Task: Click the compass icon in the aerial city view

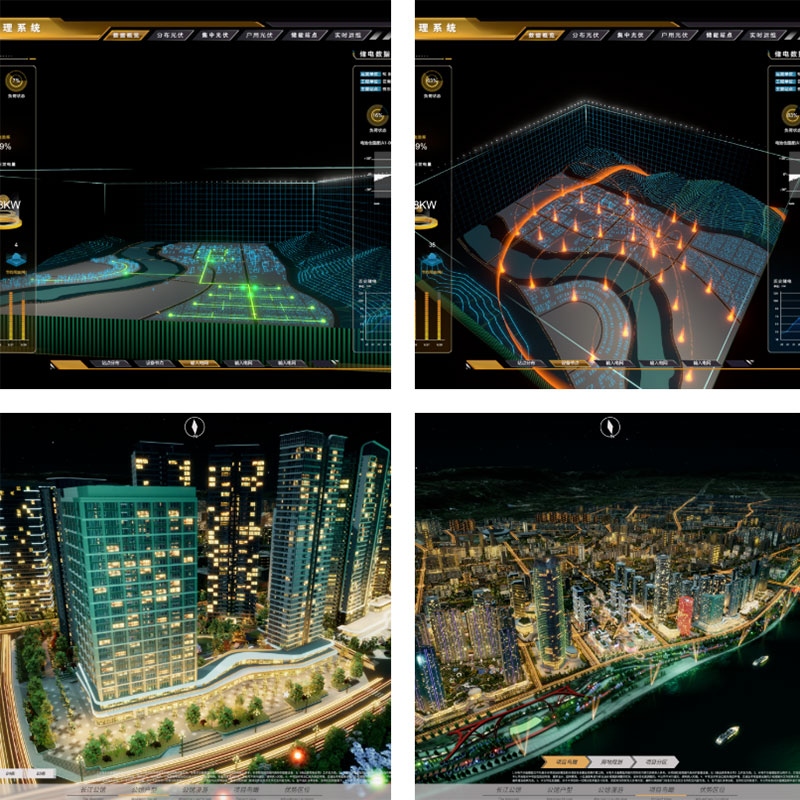Action: tap(606, 427)
